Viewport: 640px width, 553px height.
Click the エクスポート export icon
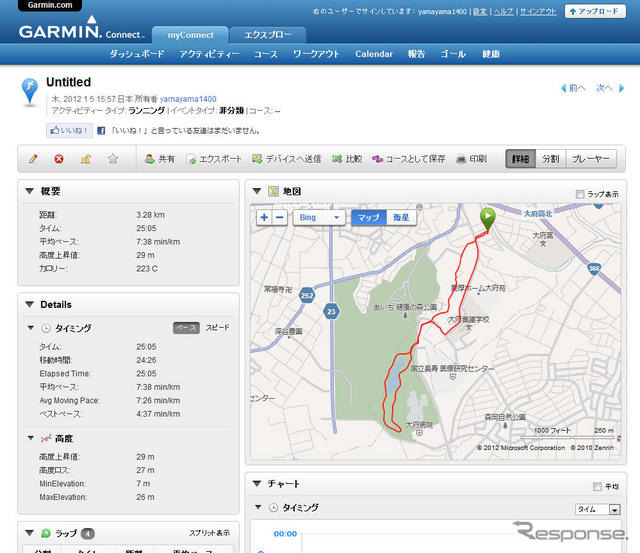[x=191, y=159]
